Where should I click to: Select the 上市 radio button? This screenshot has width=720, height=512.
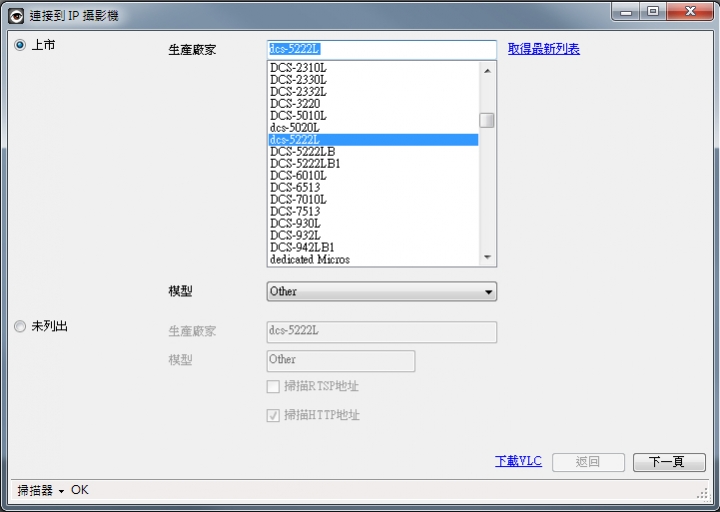point(20,45)
